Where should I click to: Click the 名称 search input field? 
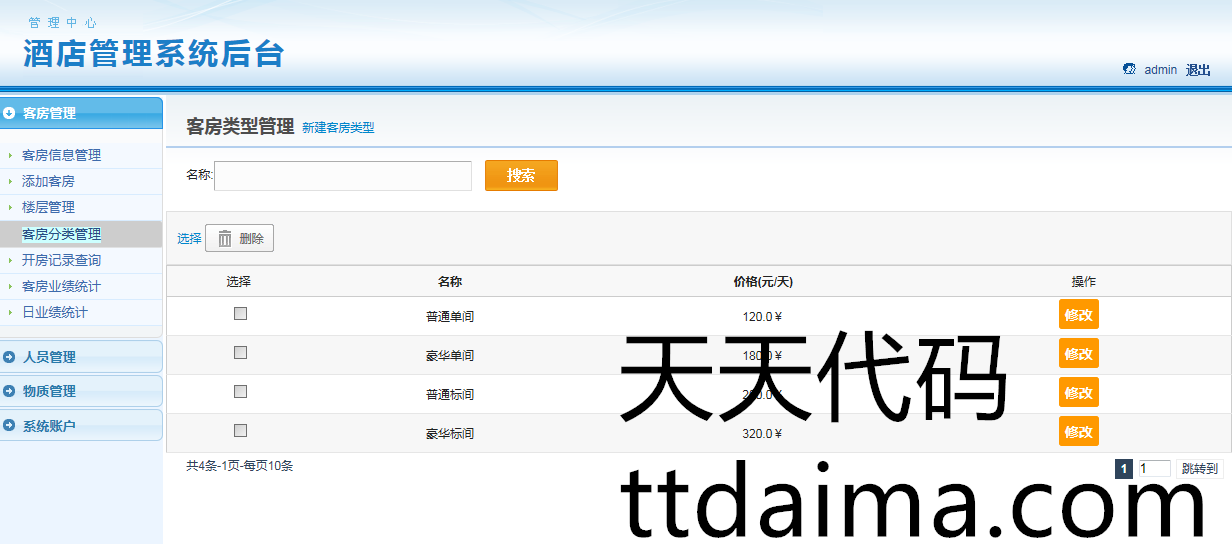343,176
